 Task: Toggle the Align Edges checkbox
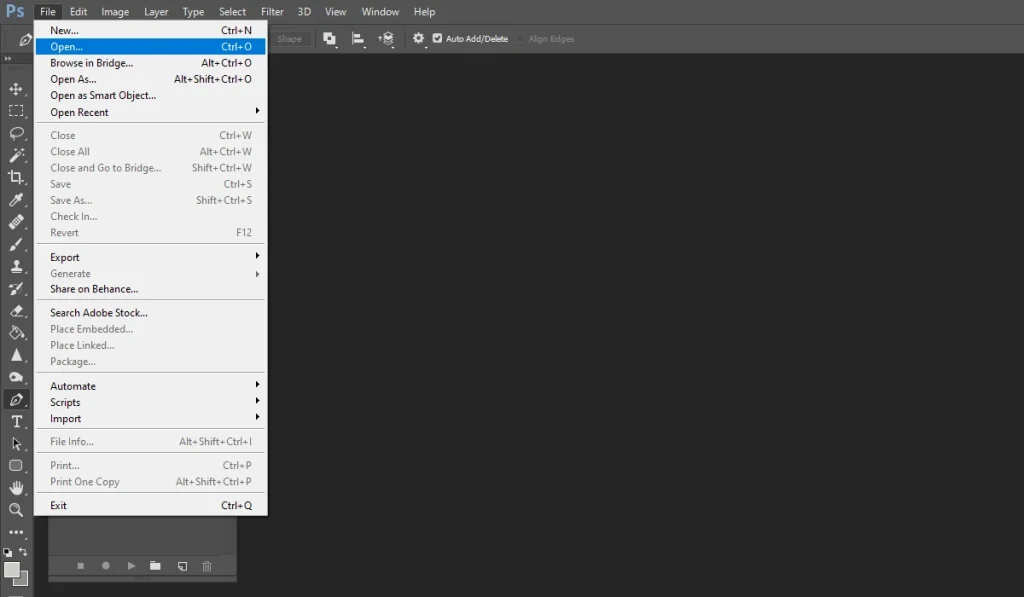click(x=520, y=39)
